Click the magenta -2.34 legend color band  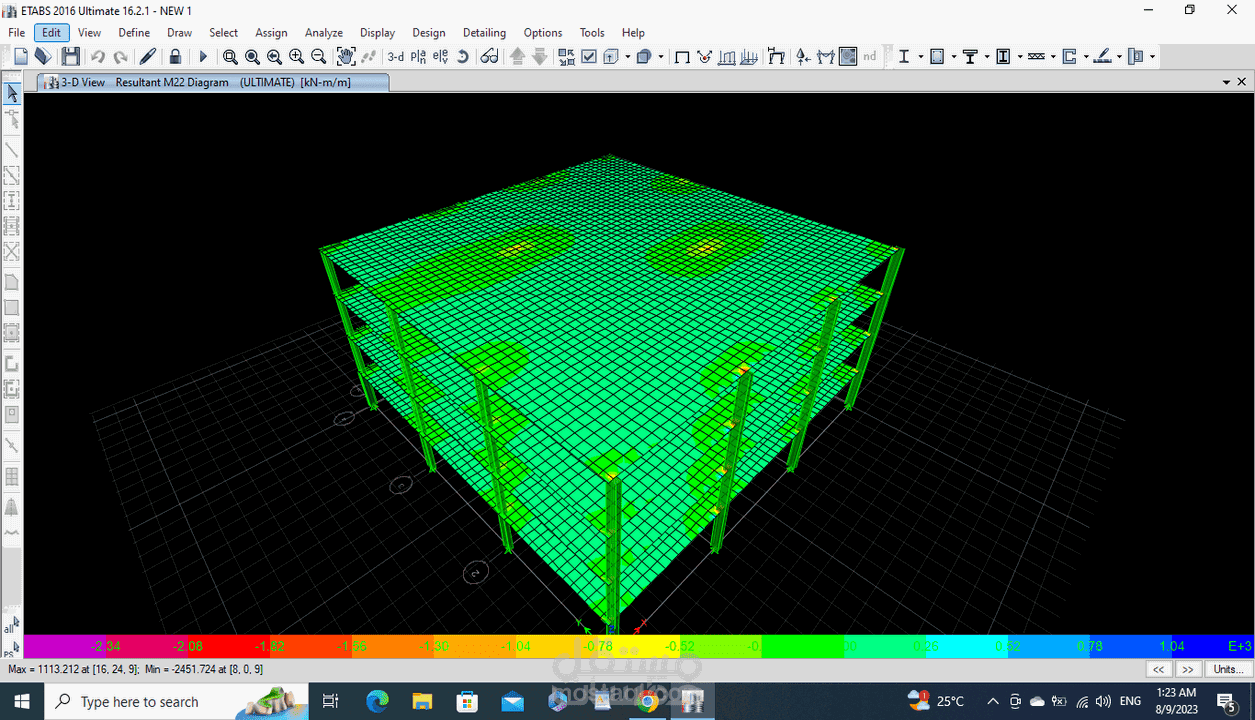pos(65,646)
